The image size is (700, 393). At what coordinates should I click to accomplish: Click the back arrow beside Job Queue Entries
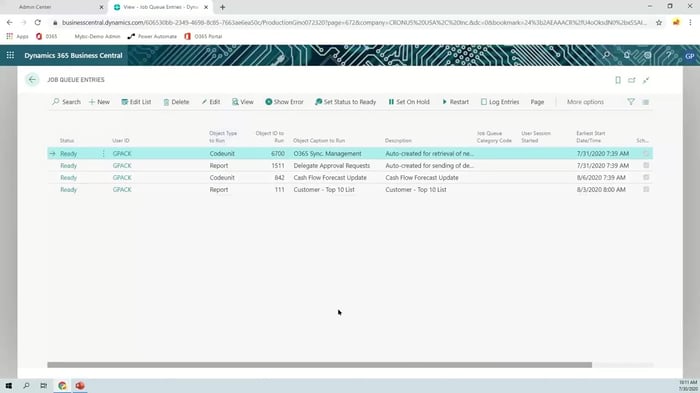coord(32,79)
